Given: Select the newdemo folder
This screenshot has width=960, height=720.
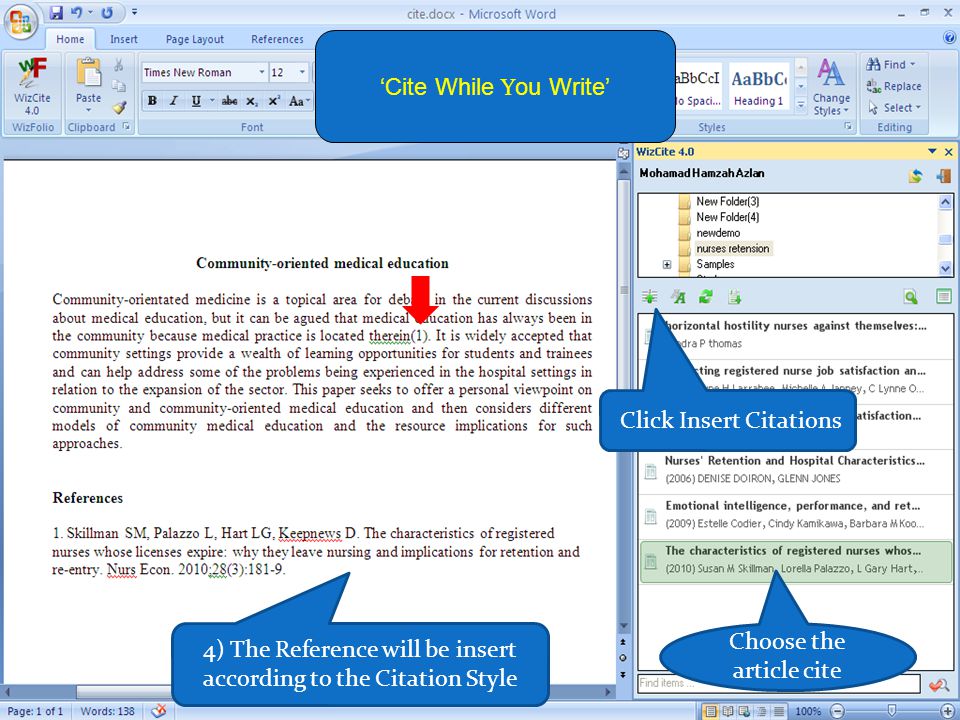Looking at the screenshot, I should click(x=710, y=233).
